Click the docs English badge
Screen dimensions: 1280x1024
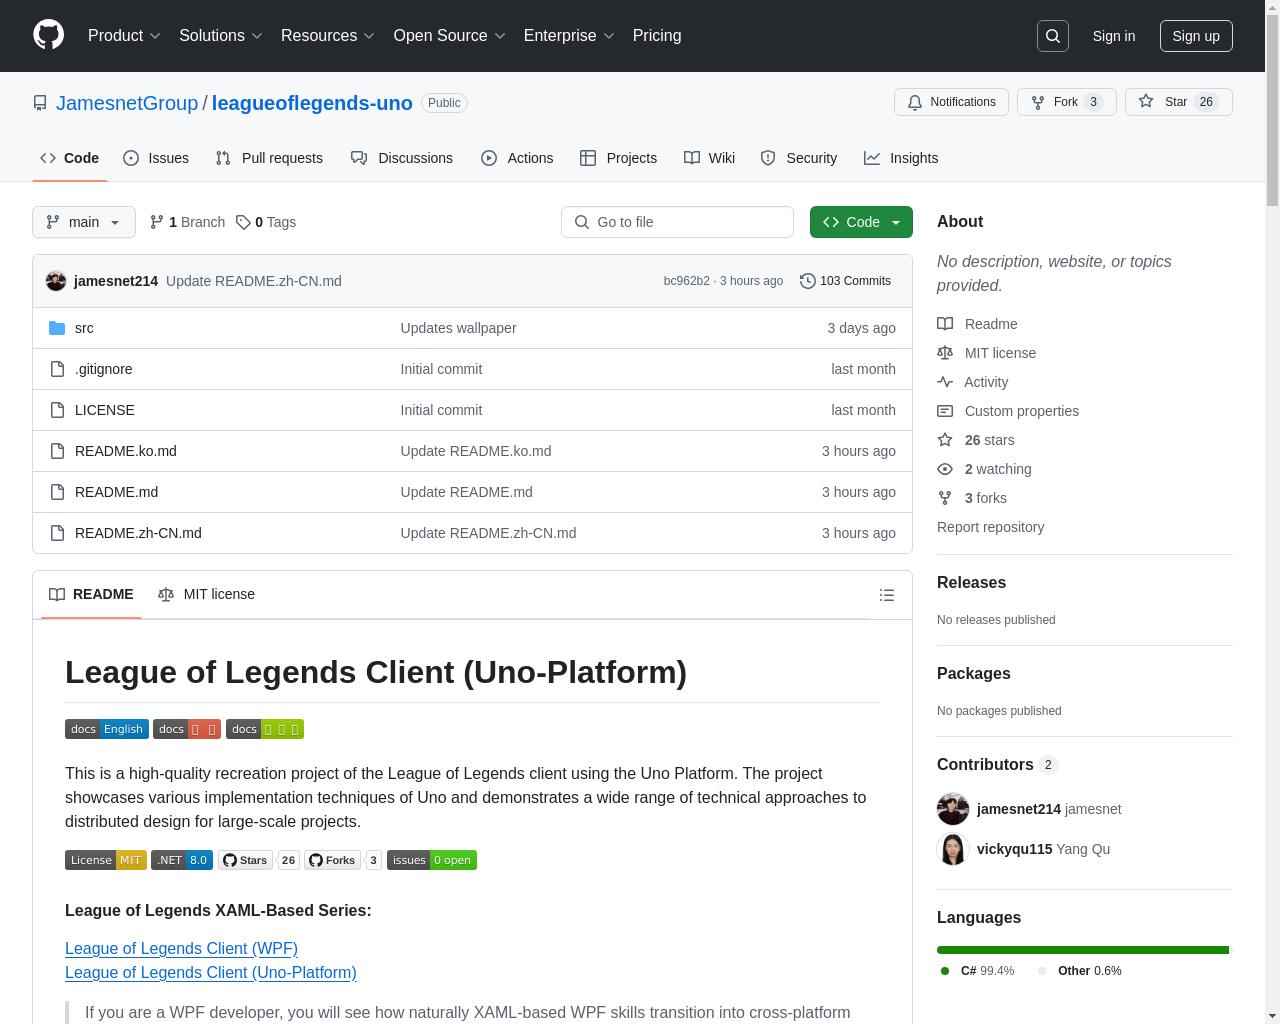point(107,729)
